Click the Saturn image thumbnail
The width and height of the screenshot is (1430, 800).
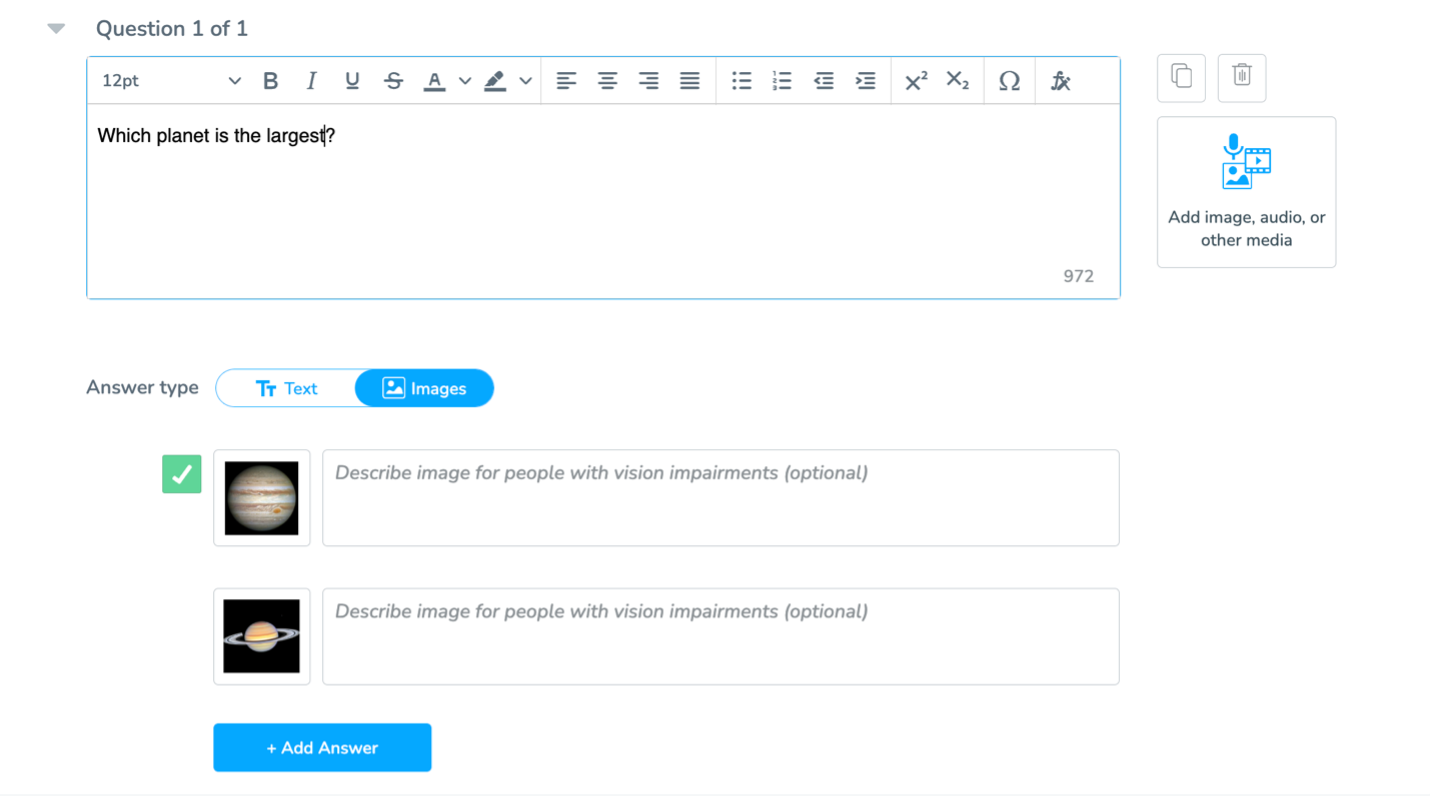(x=262, y=636)
